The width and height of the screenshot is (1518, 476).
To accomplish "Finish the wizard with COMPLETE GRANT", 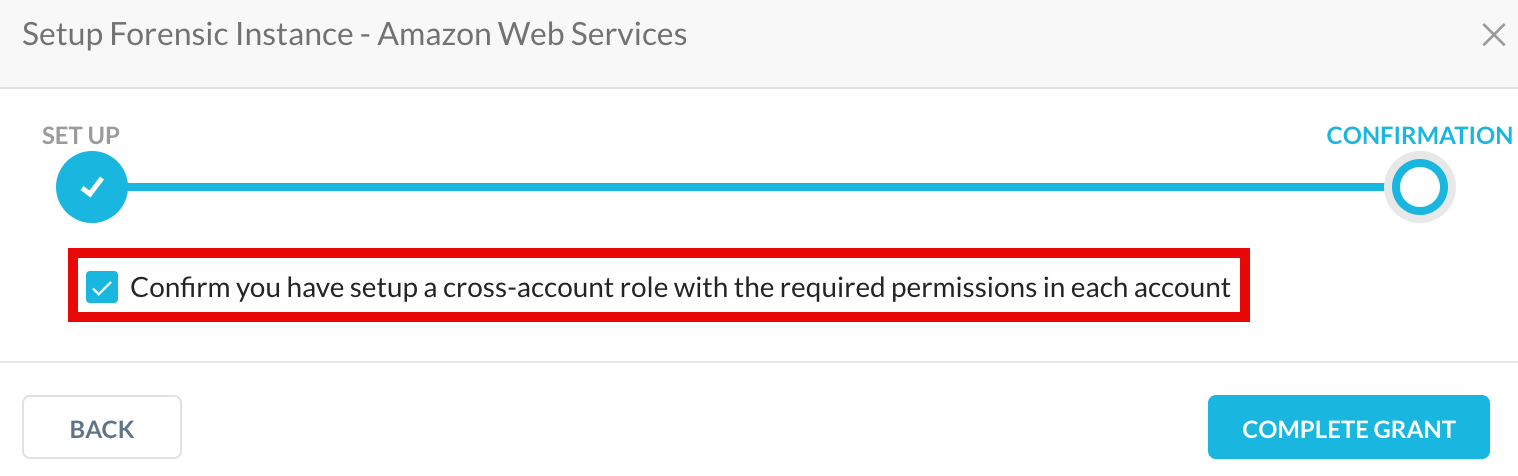I will [x=1348, y=429].
